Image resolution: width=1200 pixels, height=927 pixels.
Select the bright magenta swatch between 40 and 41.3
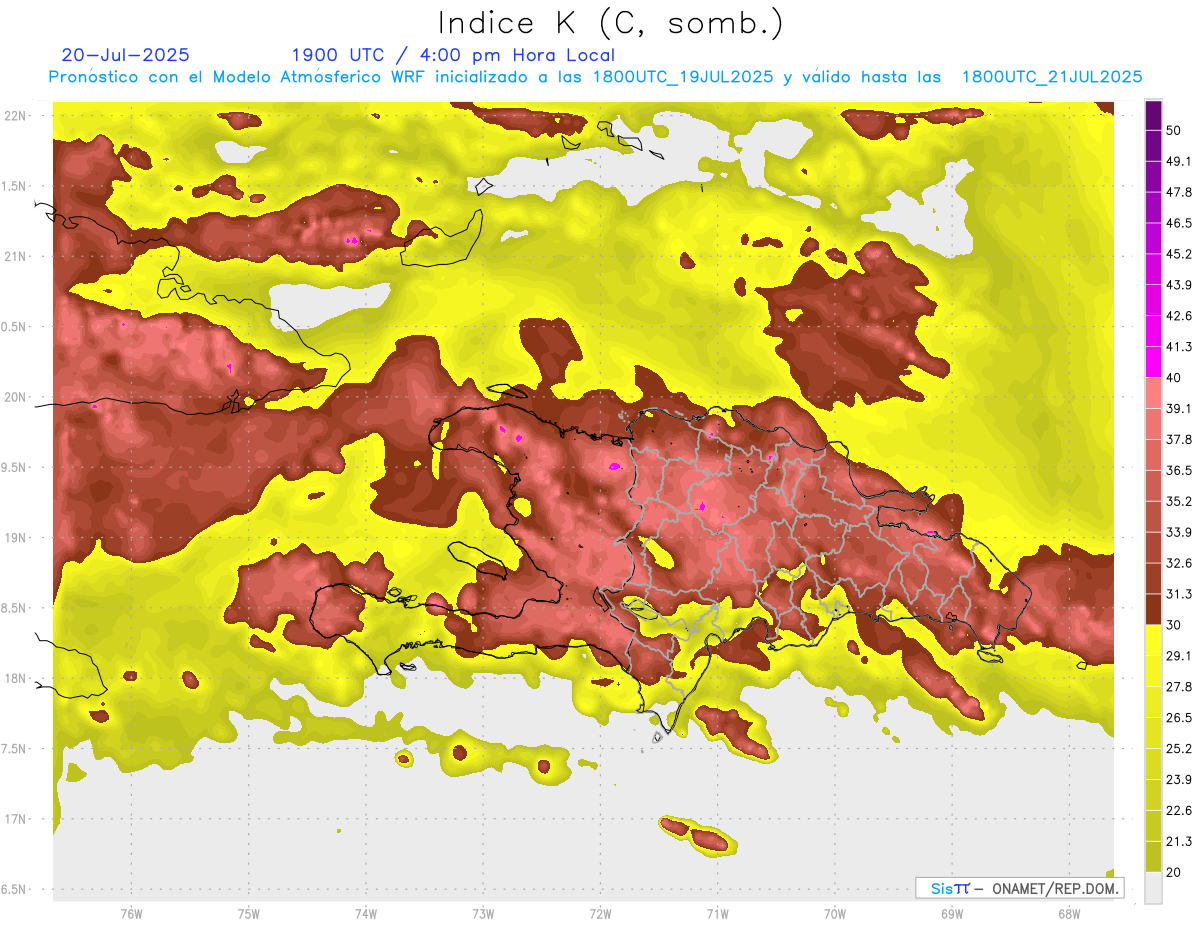point(1153,362)
